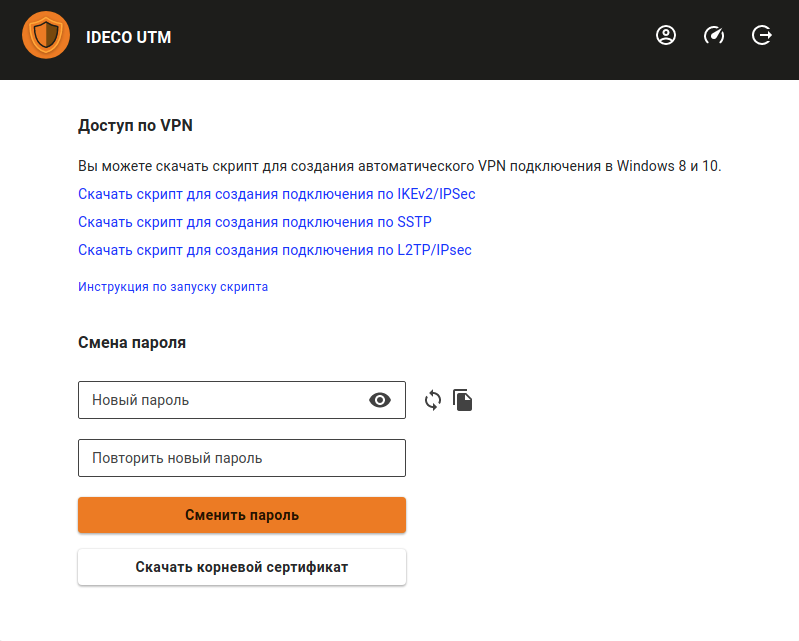The width and height of the screenshot is (799, 641).
Task: Click 'Скачать корневой сертификат' button
Action: tap(241, 567)
